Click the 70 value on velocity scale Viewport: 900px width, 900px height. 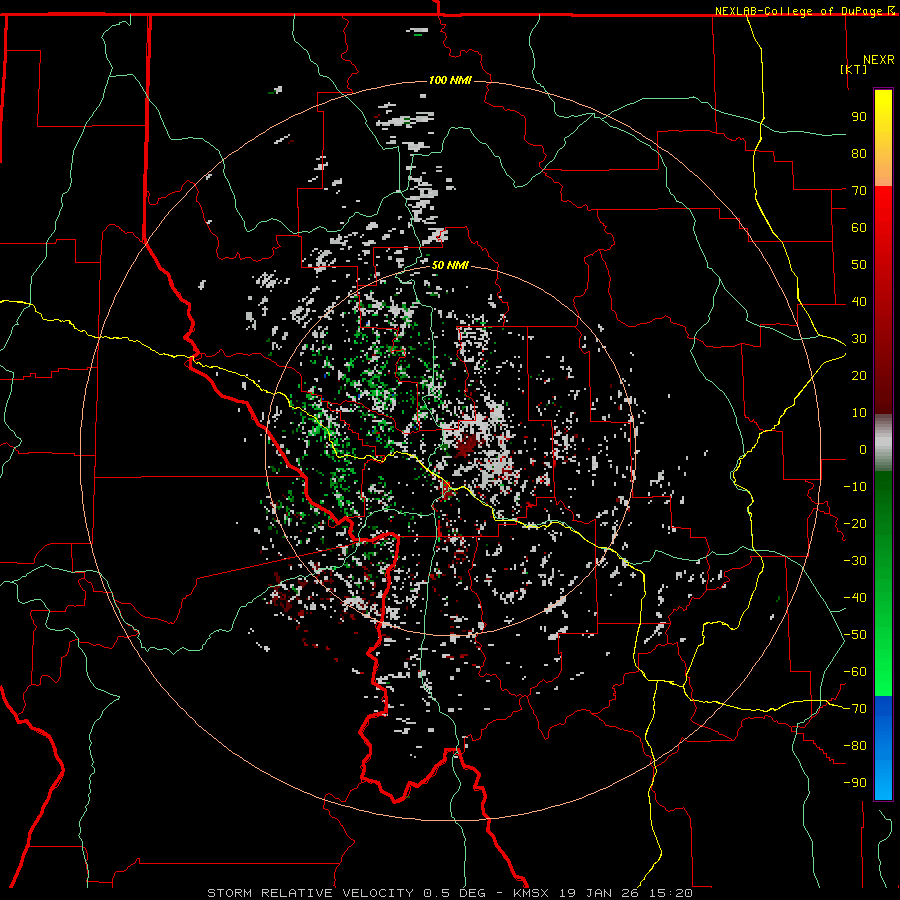(x=859, y=191)
